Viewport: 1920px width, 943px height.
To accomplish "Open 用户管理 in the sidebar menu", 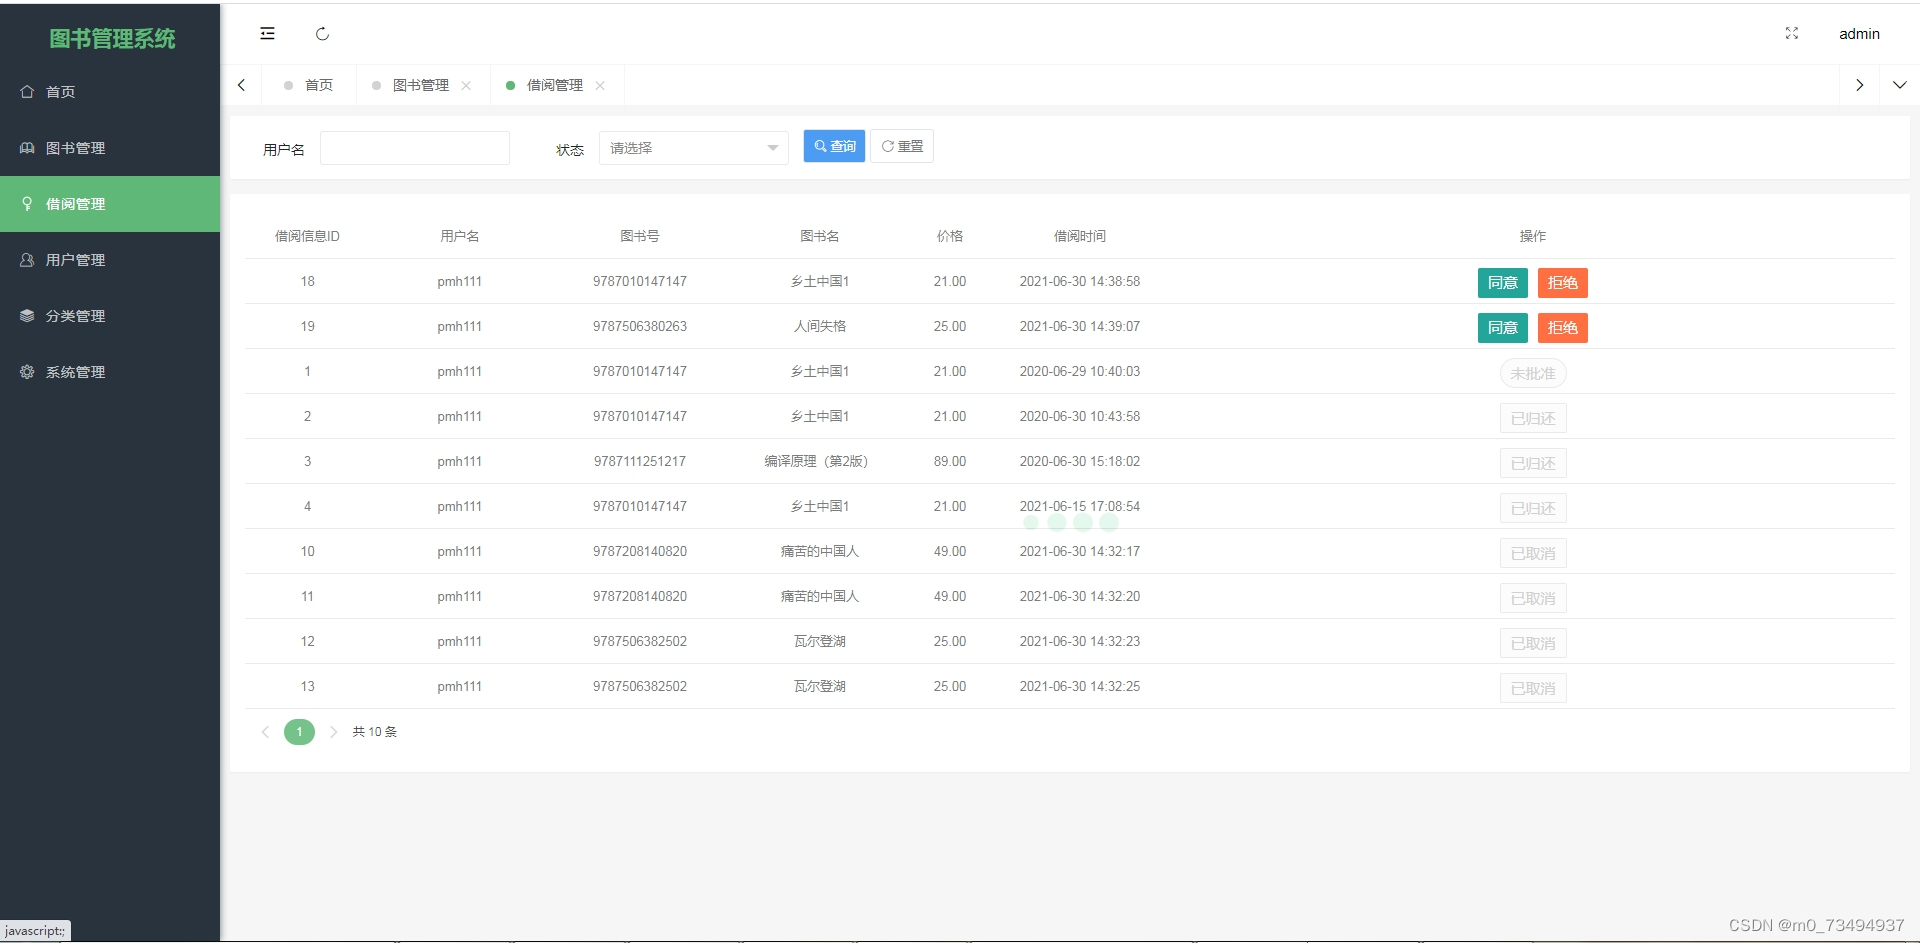I will tap(110, 260).
